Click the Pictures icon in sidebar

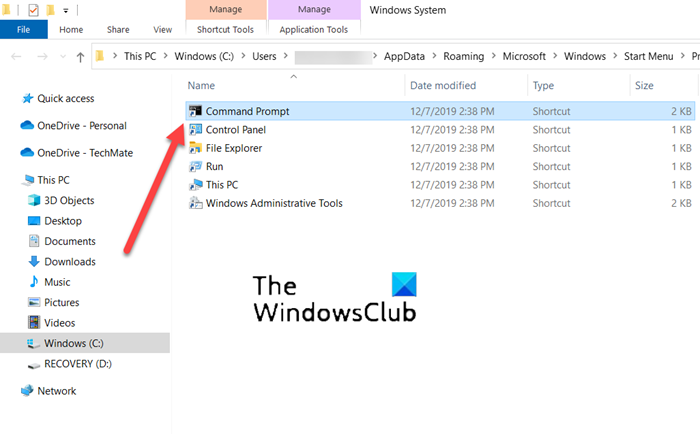click(34, 302)
